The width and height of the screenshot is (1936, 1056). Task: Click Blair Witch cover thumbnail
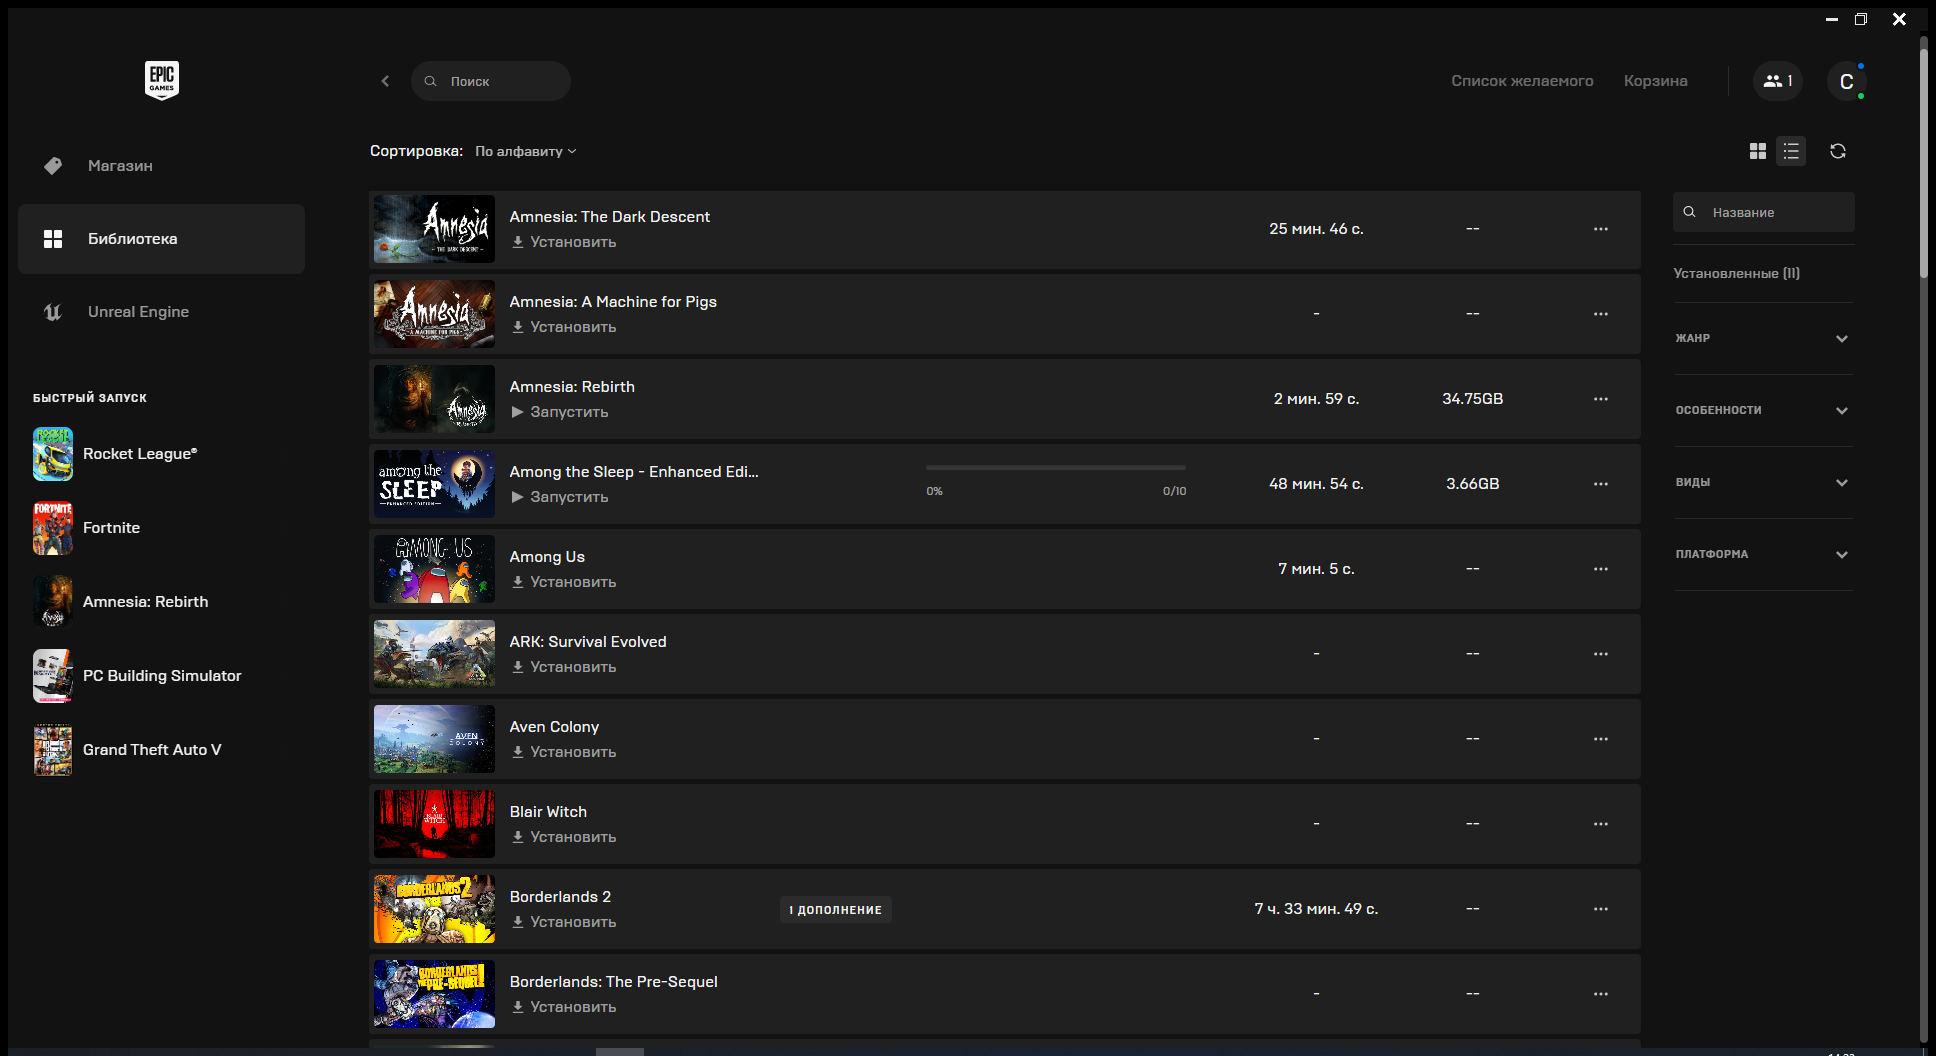pos(434,824)
